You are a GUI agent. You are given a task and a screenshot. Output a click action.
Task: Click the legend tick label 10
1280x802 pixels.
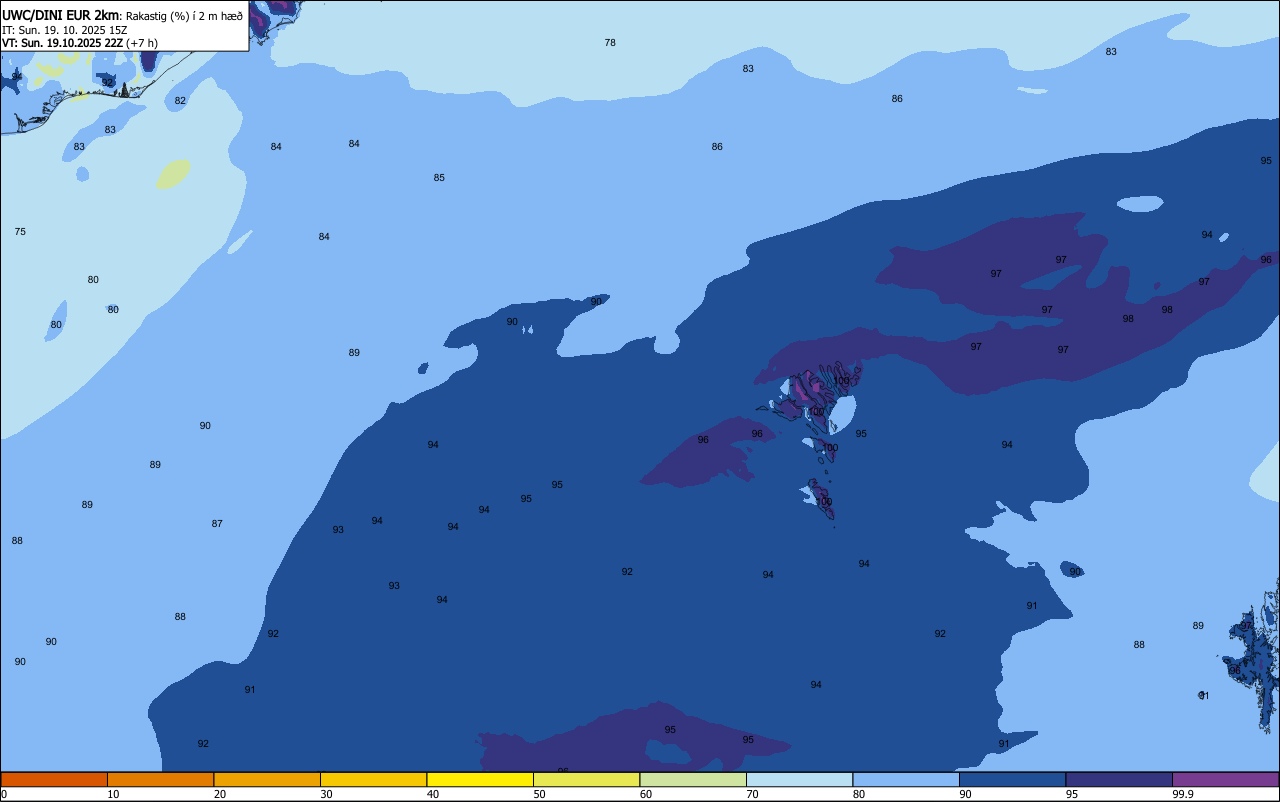pos(113,794)
